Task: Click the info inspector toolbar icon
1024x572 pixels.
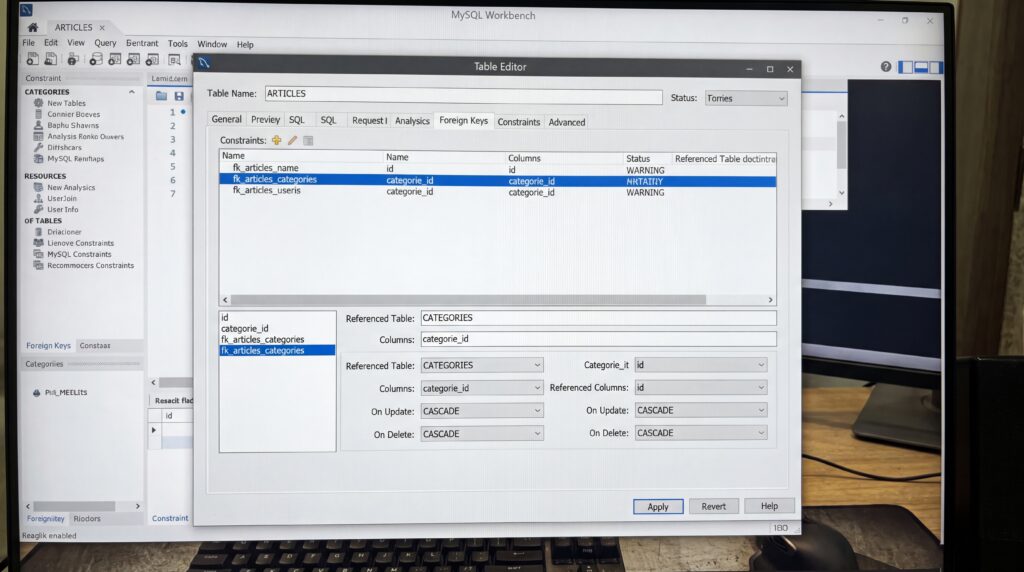Action: click(x=72, y=59)
